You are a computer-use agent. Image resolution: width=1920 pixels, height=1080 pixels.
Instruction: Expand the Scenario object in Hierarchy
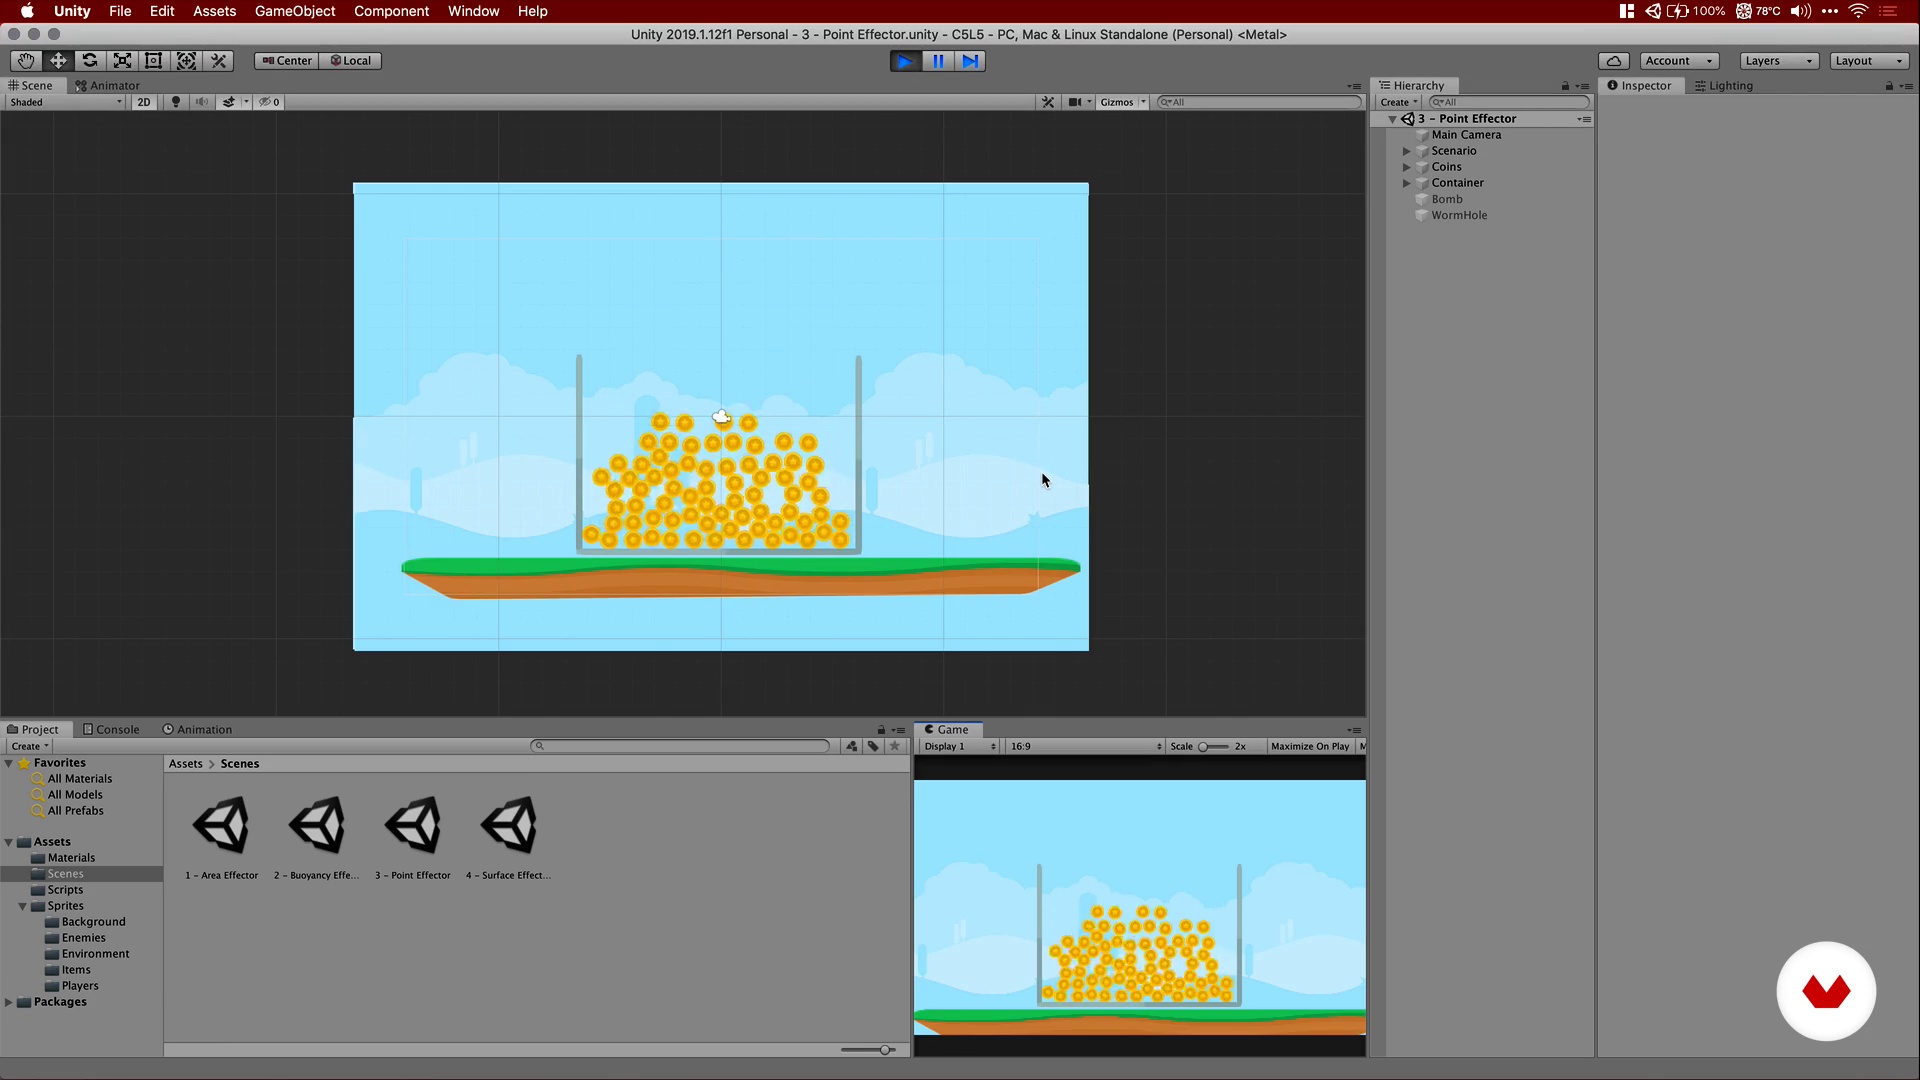[1406, 151]
